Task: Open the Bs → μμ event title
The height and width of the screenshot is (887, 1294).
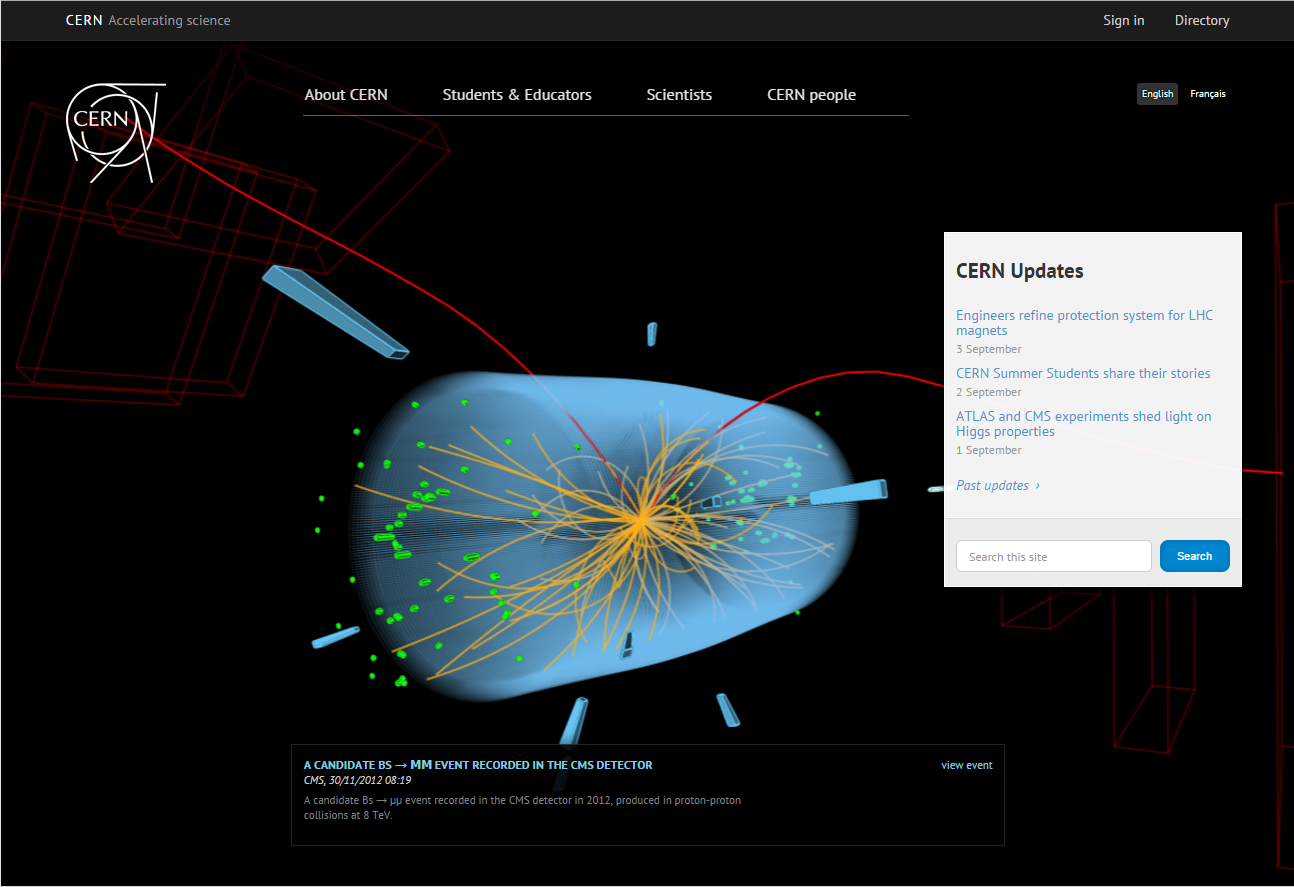Action: click(x=478, y=765)
